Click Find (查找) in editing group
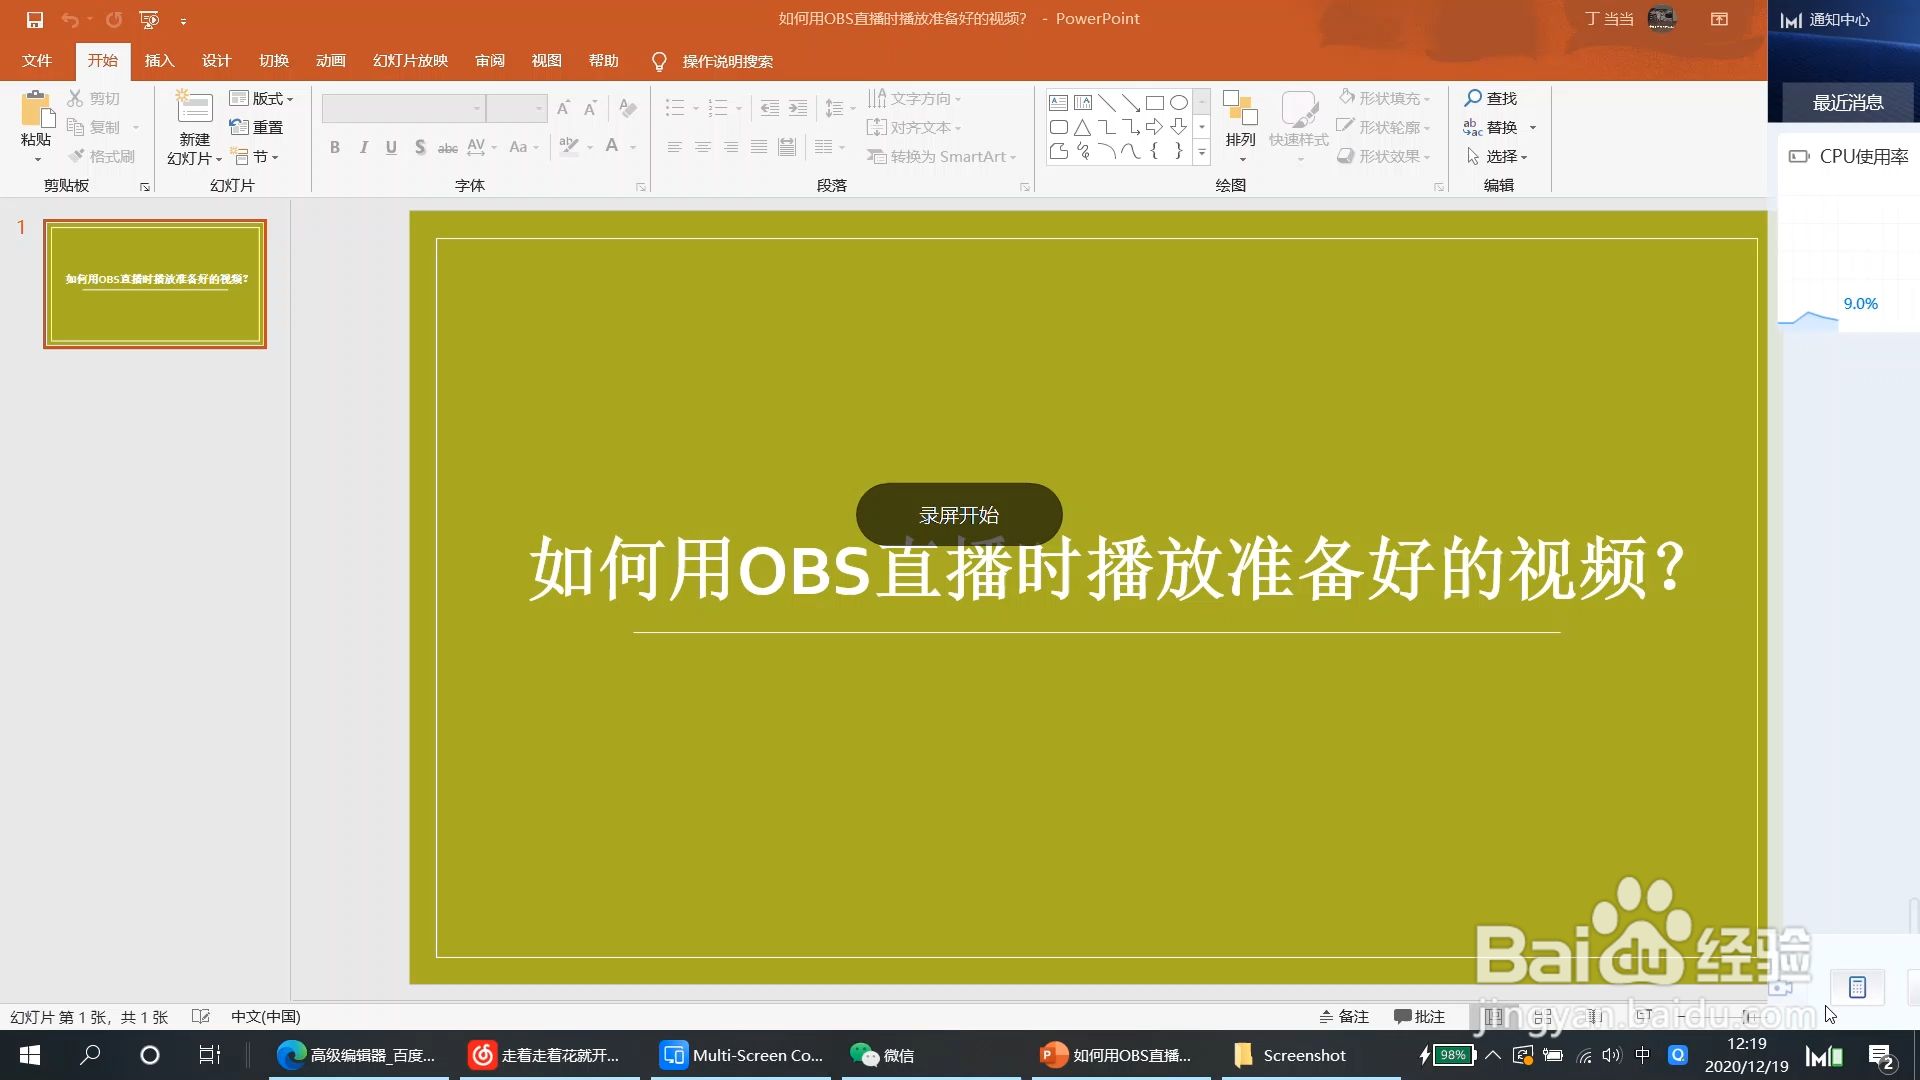The width and height of the screenshot is (1920, 1080). coord(1491,98)
